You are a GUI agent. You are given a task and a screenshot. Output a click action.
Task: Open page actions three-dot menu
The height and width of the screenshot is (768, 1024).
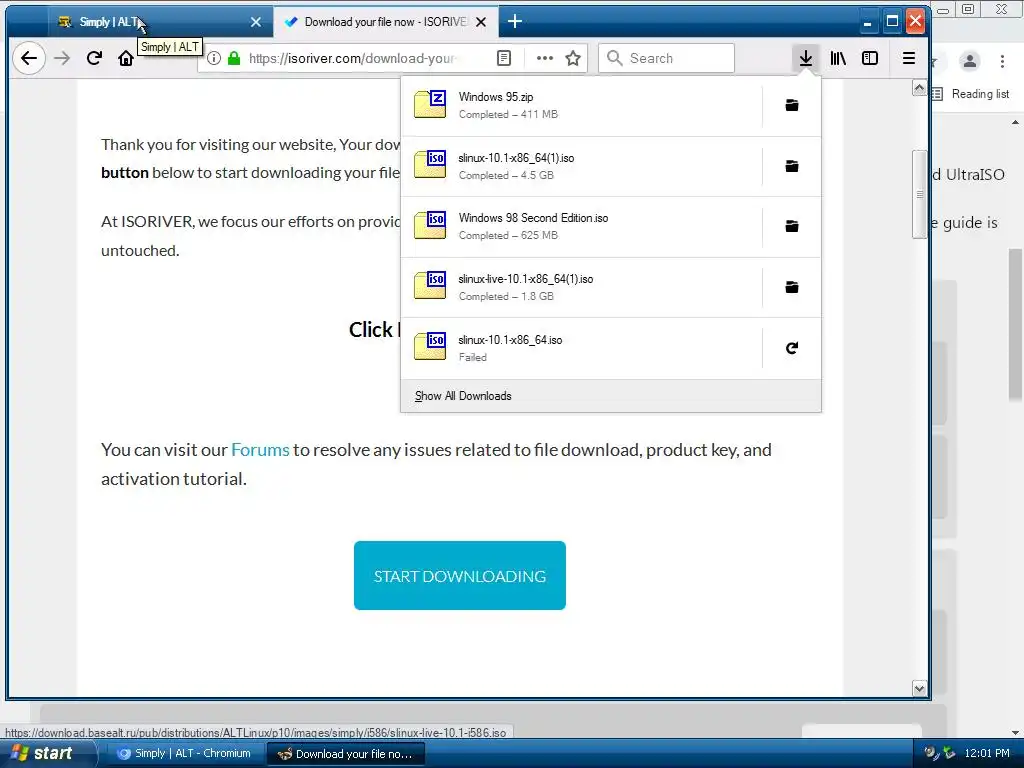pos(545,59)
